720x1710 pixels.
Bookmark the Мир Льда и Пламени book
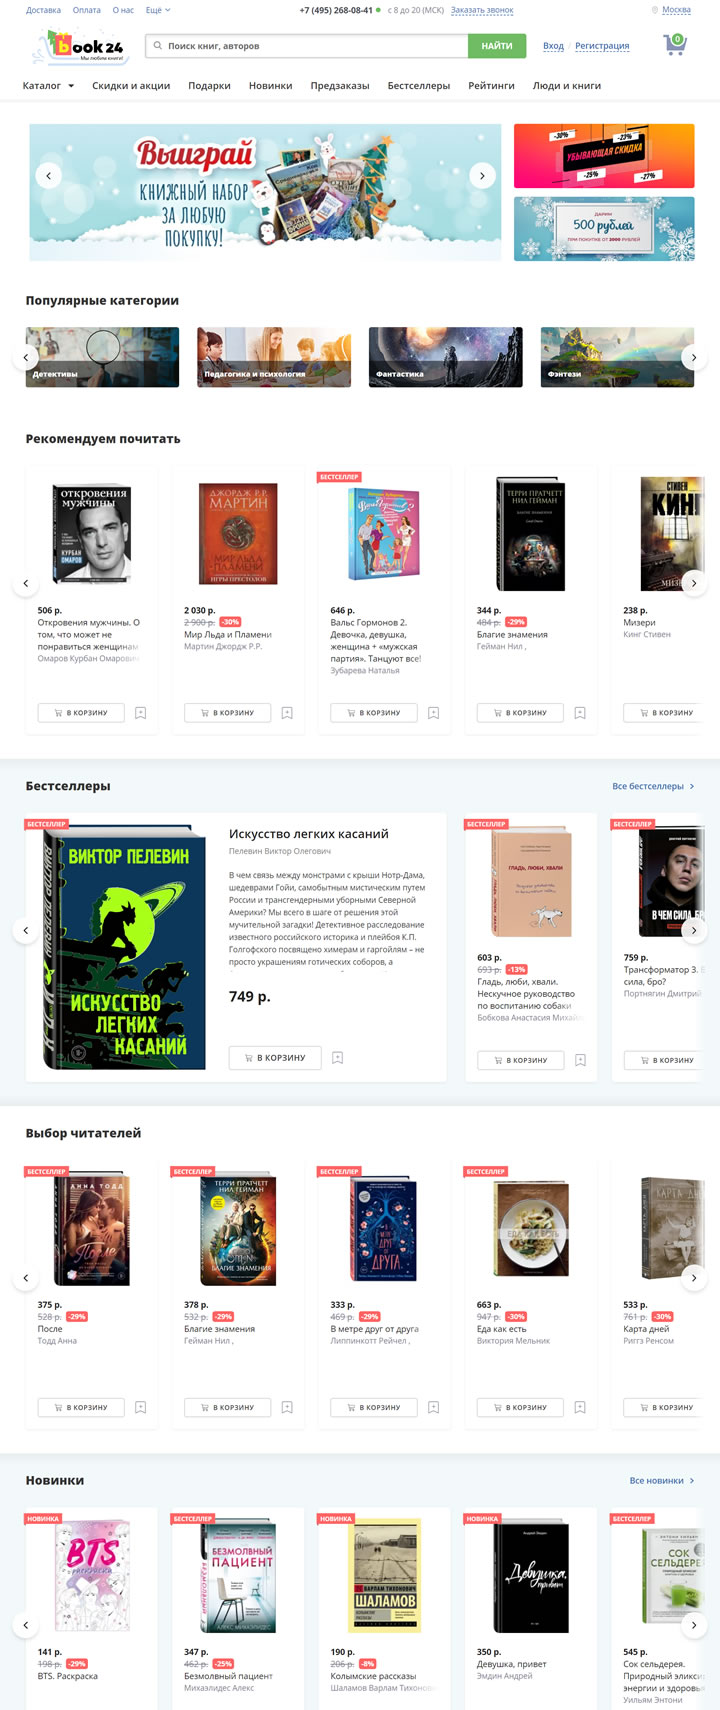(x=287, y=713)
